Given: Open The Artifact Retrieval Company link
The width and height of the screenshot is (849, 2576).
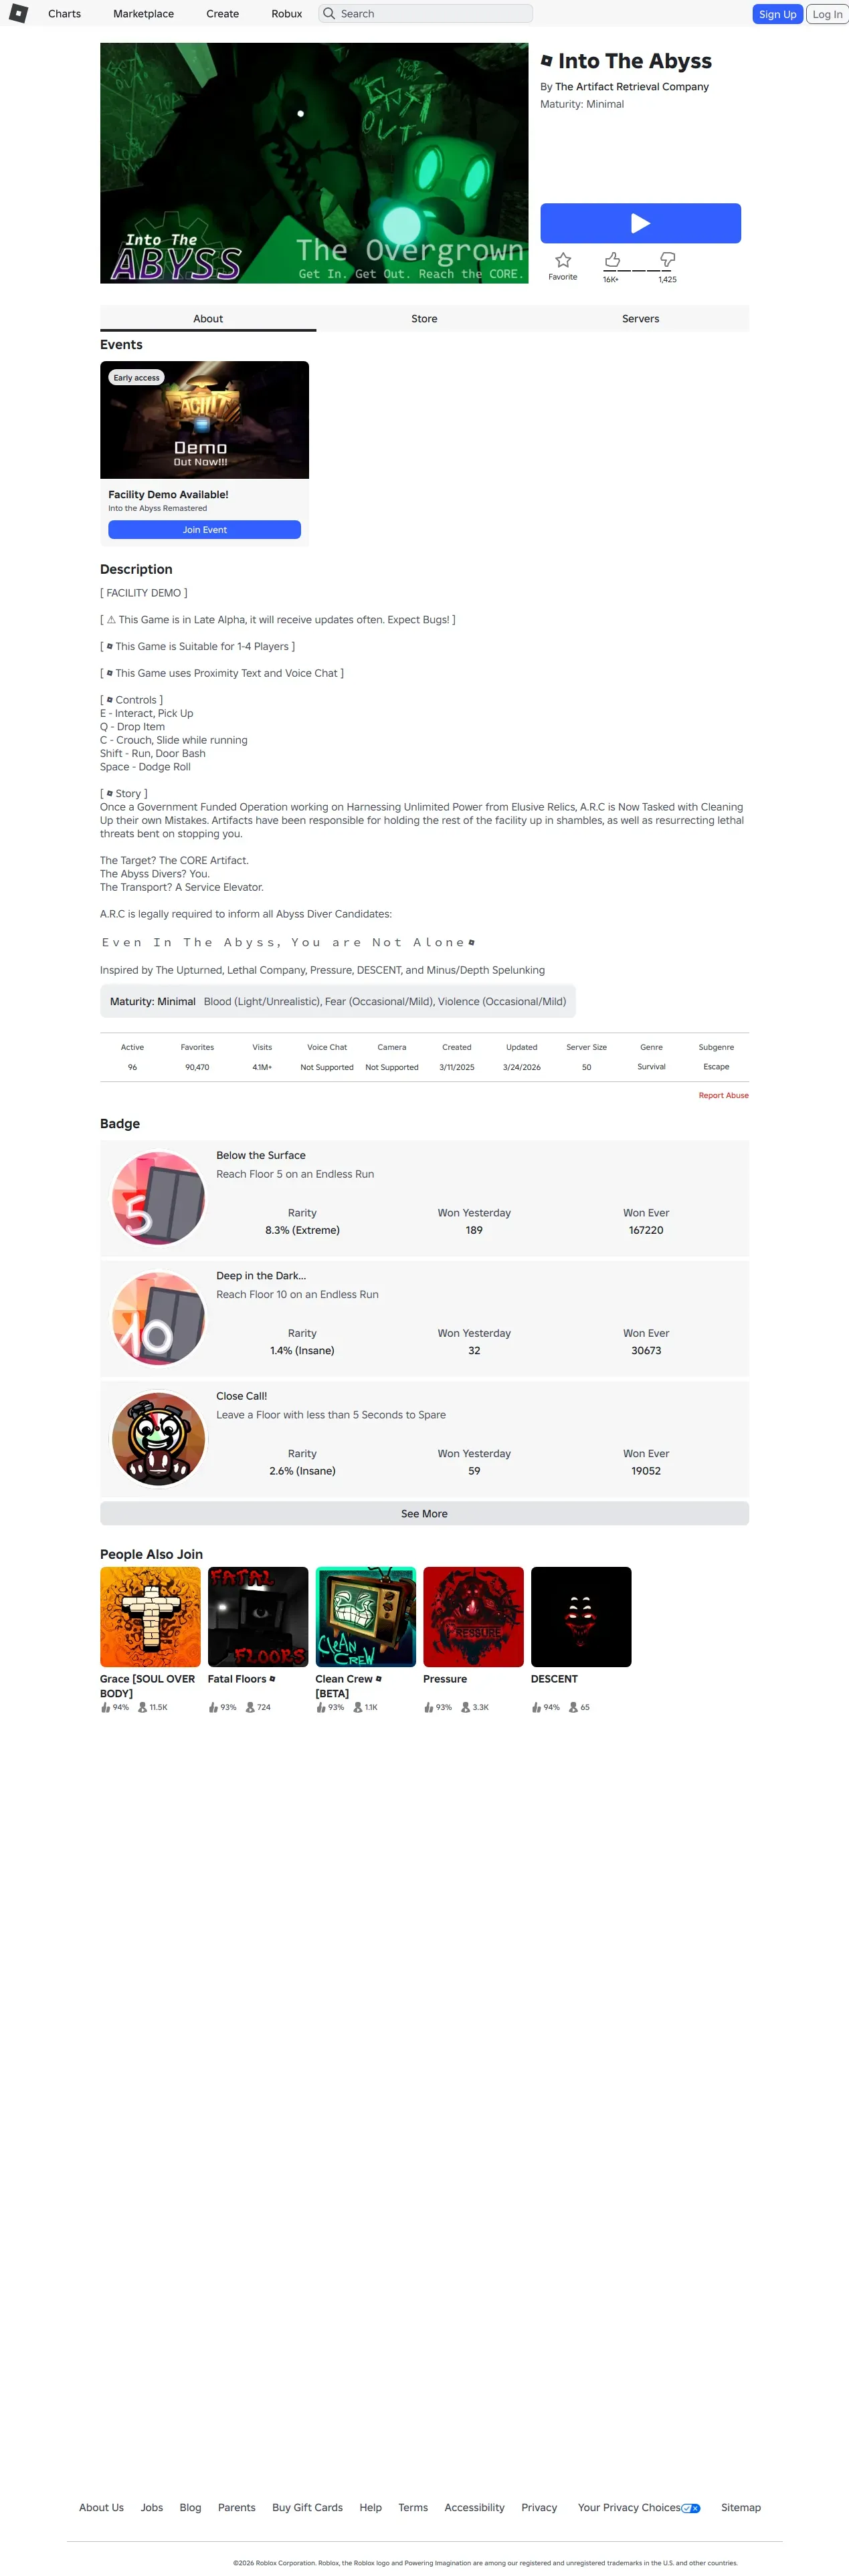Looking at the screenshot, I should [631, 87].
